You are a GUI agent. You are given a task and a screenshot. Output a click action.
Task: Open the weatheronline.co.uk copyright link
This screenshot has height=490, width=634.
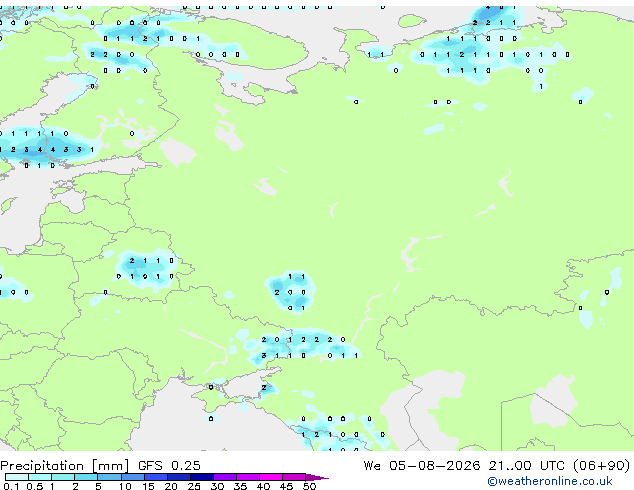click(550, 481)
